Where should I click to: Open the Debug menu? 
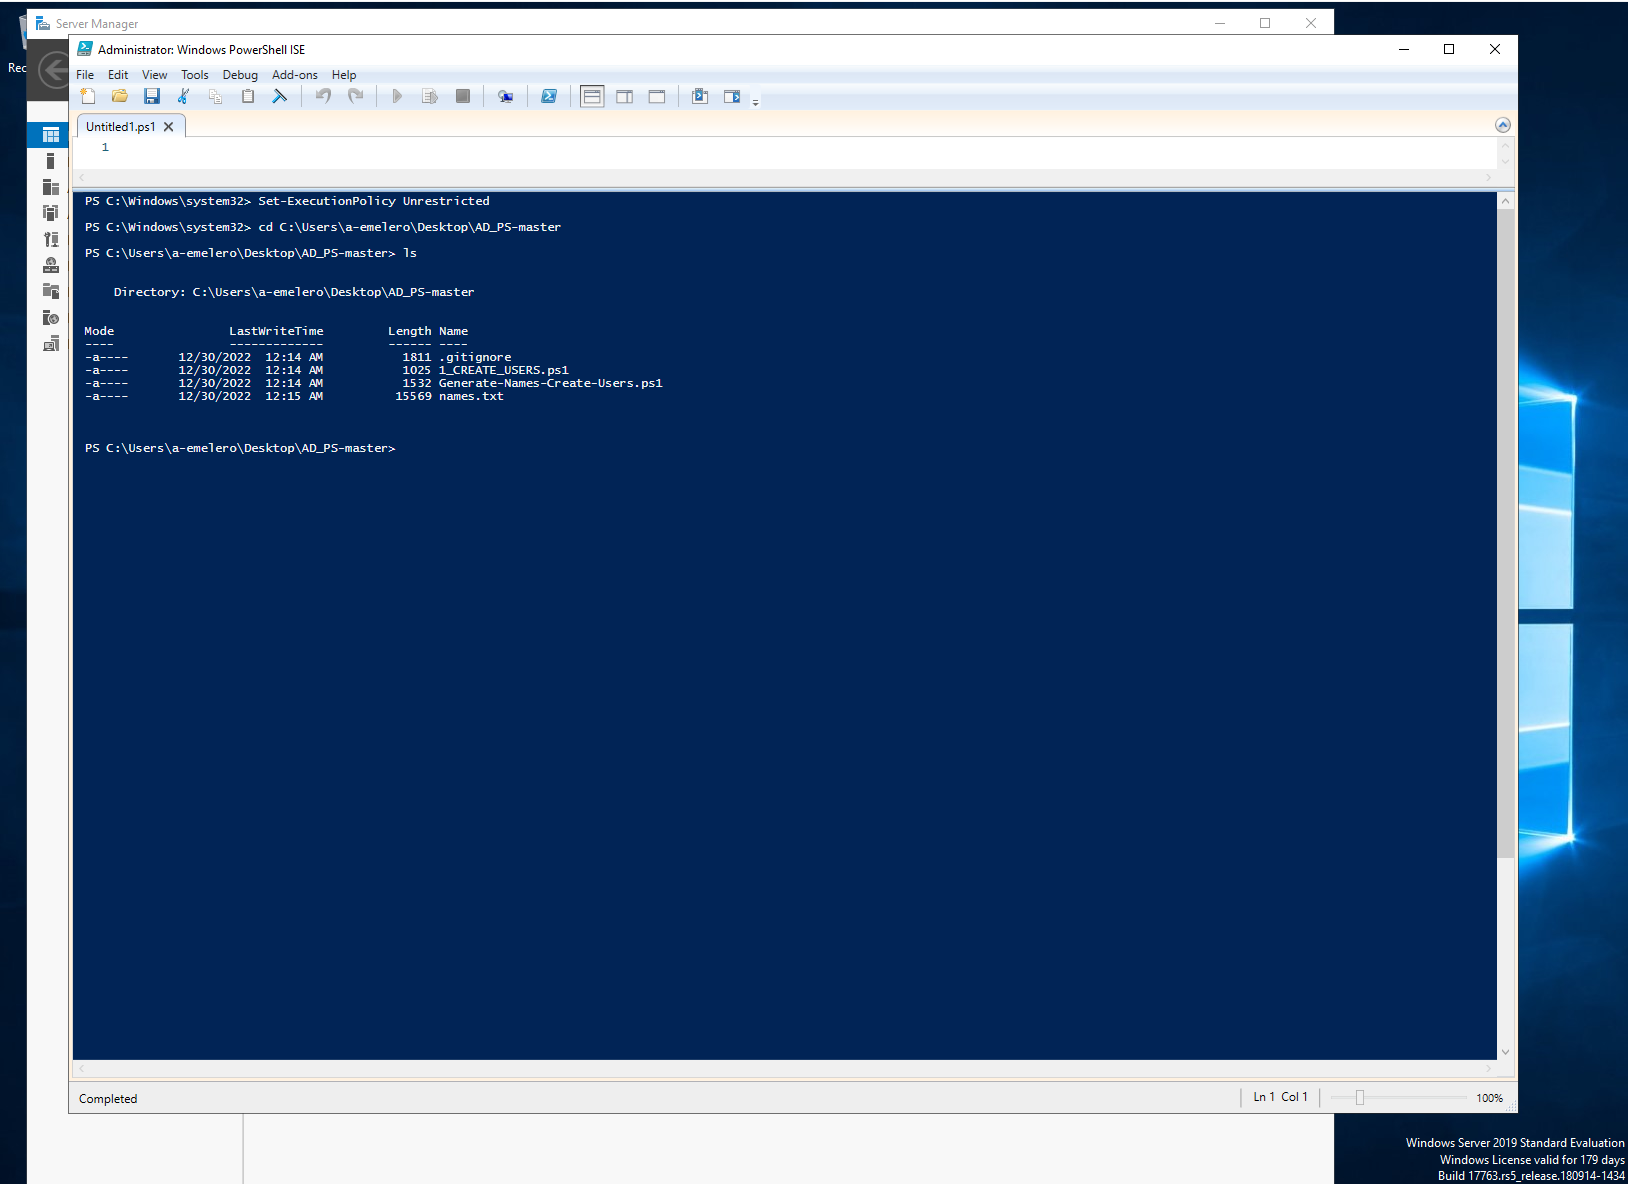[x=240, y=74]
